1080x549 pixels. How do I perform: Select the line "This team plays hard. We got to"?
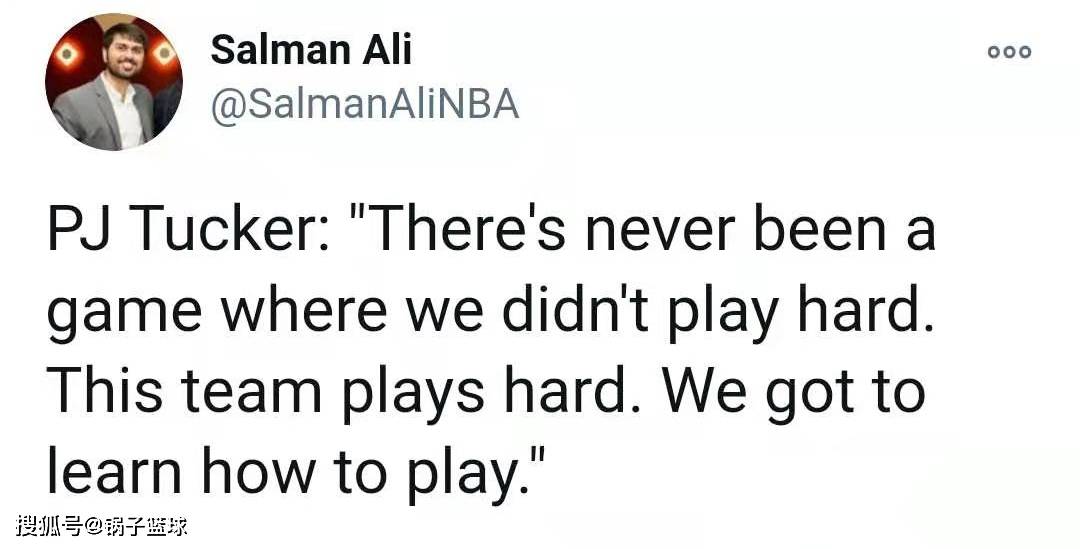(486, 393)
